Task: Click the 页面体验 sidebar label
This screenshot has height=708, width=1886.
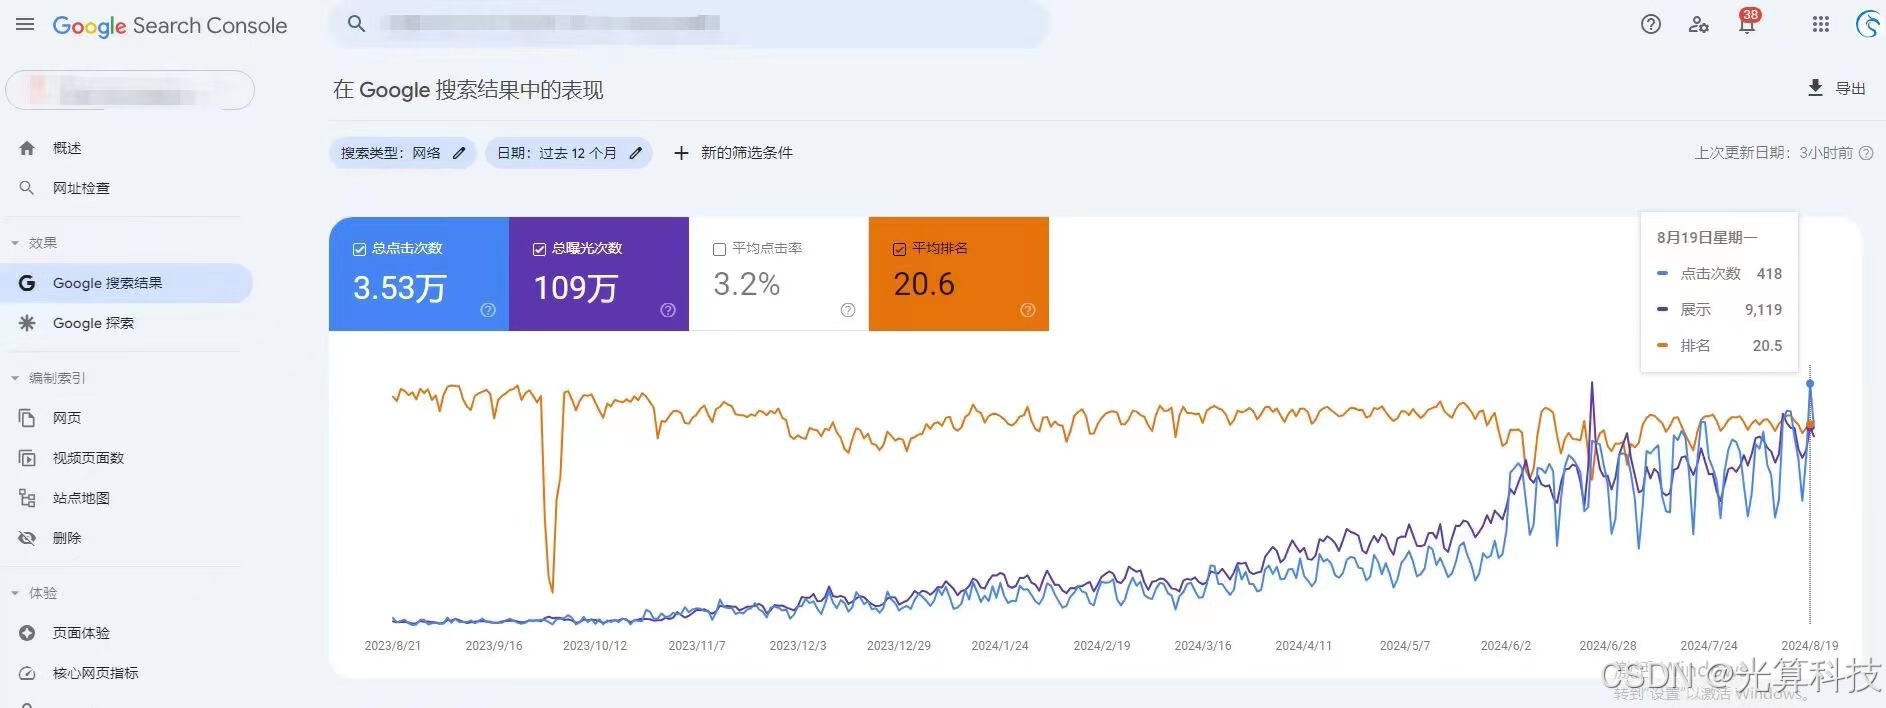Action: pos(81,633)
